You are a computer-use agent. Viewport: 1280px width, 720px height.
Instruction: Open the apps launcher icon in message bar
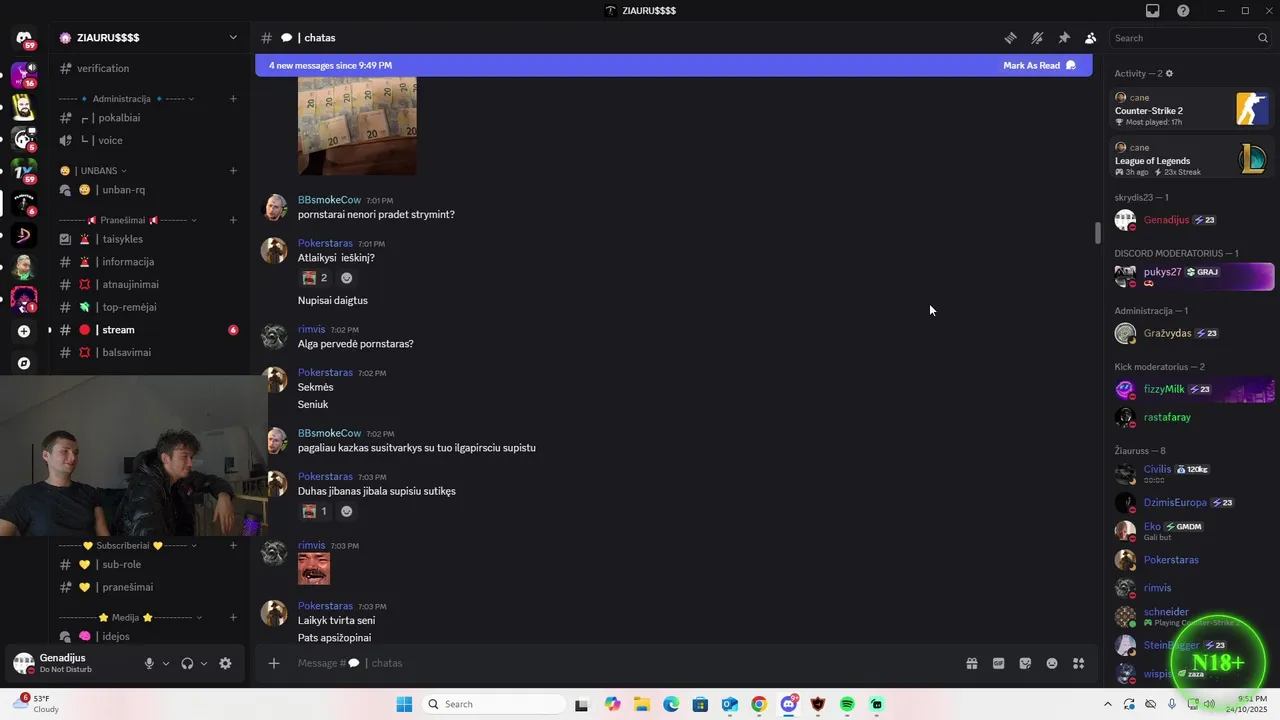point(1078,663)
